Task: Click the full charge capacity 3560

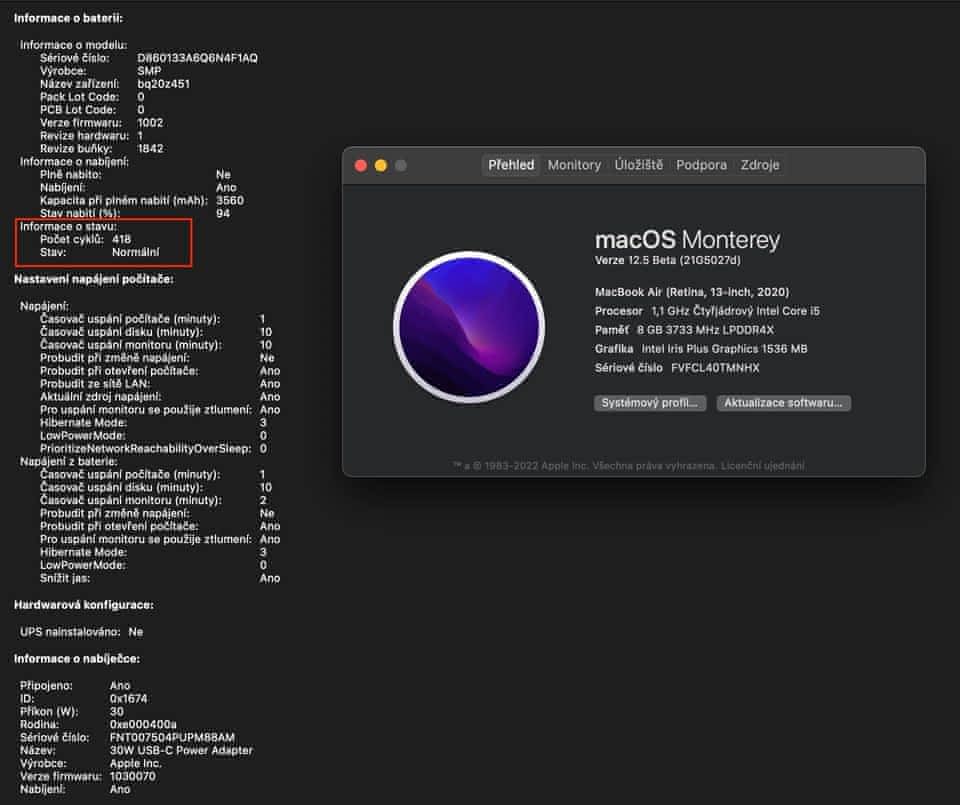Action: pos(230,200)
